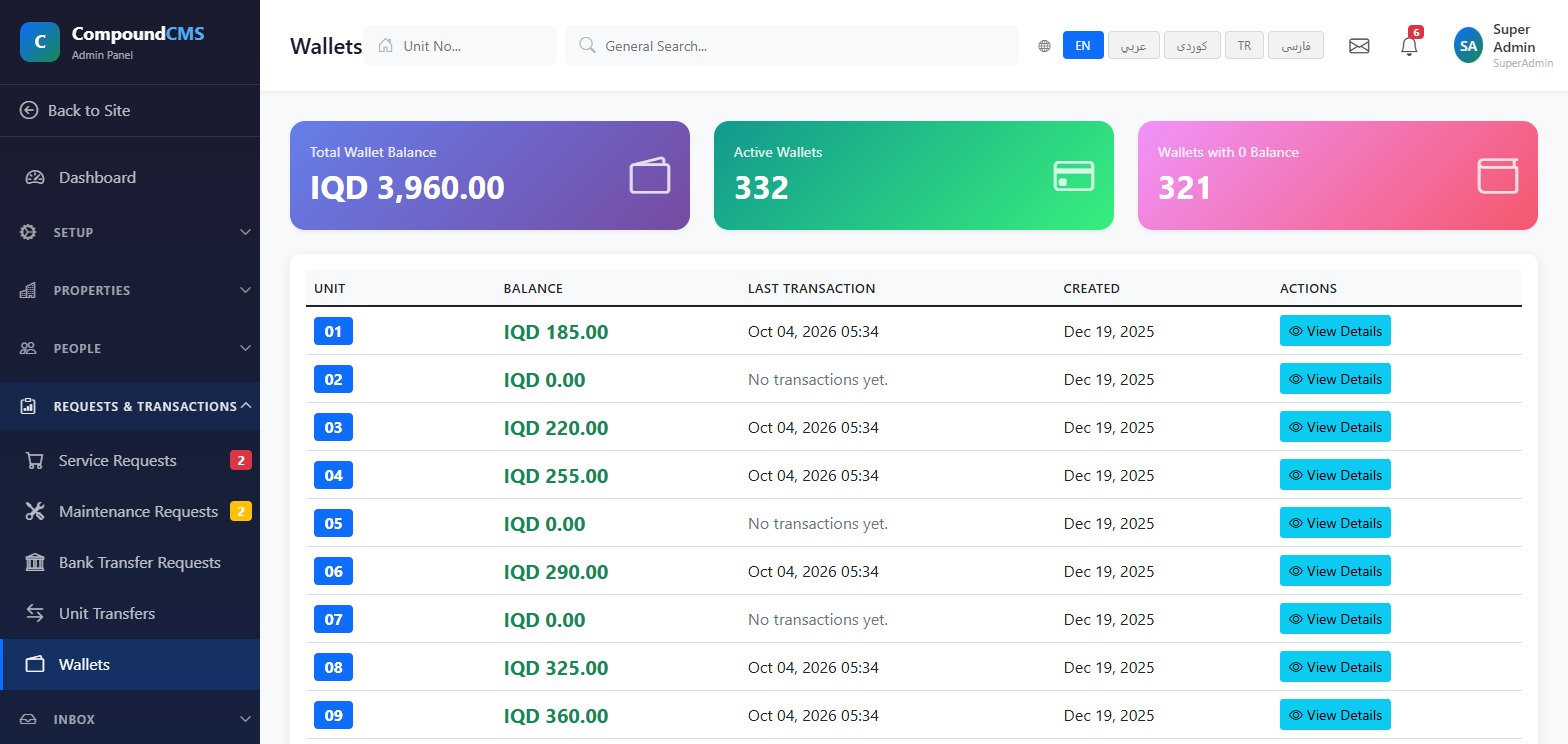
Task: Click the Wallets sidebar wallet icon
Action: (x=35, y=665)
